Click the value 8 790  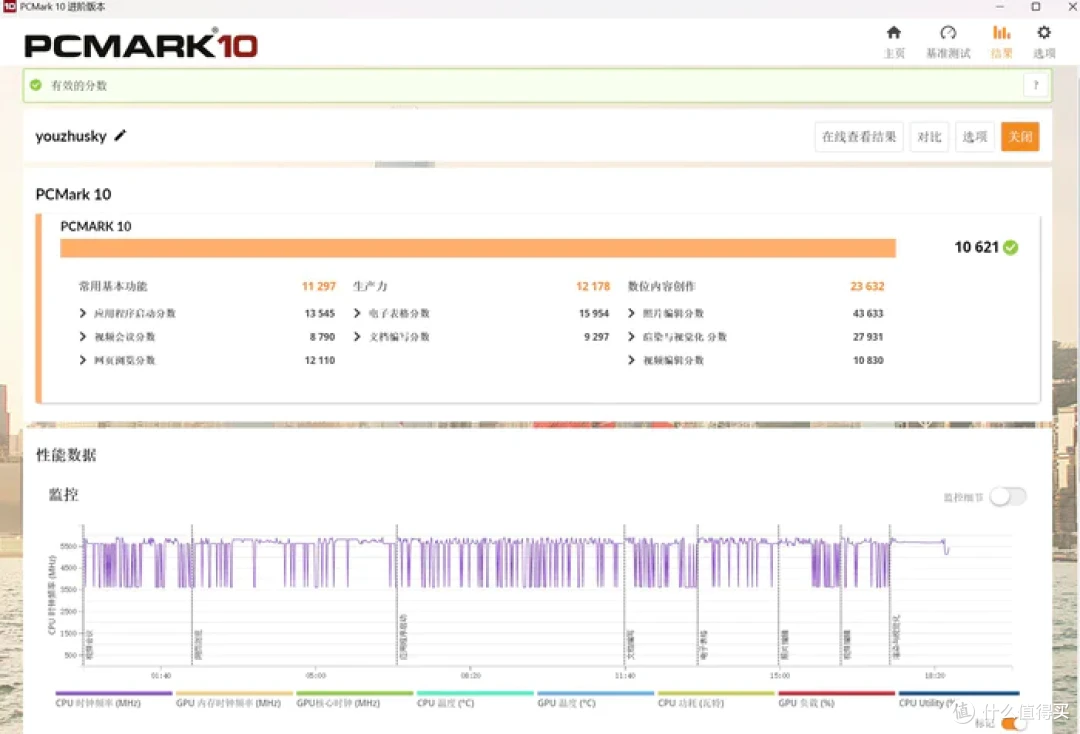pos(322,337)
